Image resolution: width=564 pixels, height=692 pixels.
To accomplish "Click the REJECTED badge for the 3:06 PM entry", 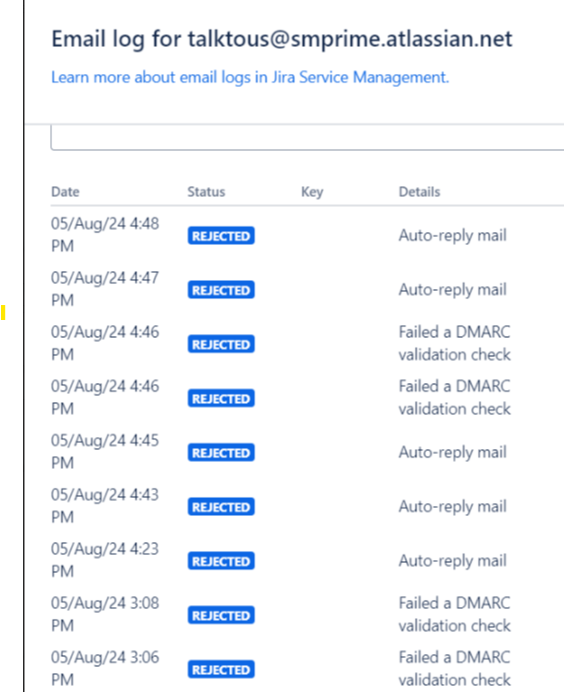I will (221, 669).
